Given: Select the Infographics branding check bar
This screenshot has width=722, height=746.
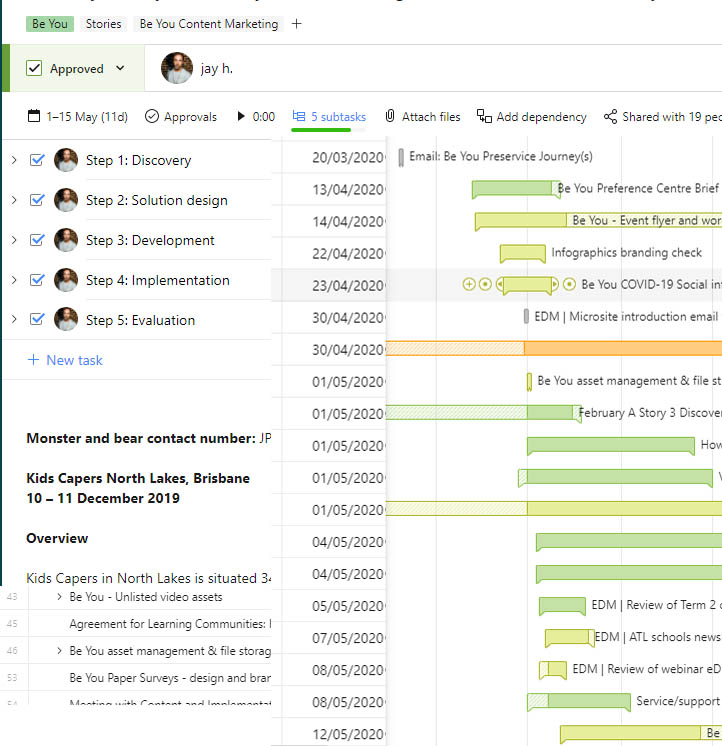Looking at the screenshot, I should pyautogui.click(x=522, y=253).
